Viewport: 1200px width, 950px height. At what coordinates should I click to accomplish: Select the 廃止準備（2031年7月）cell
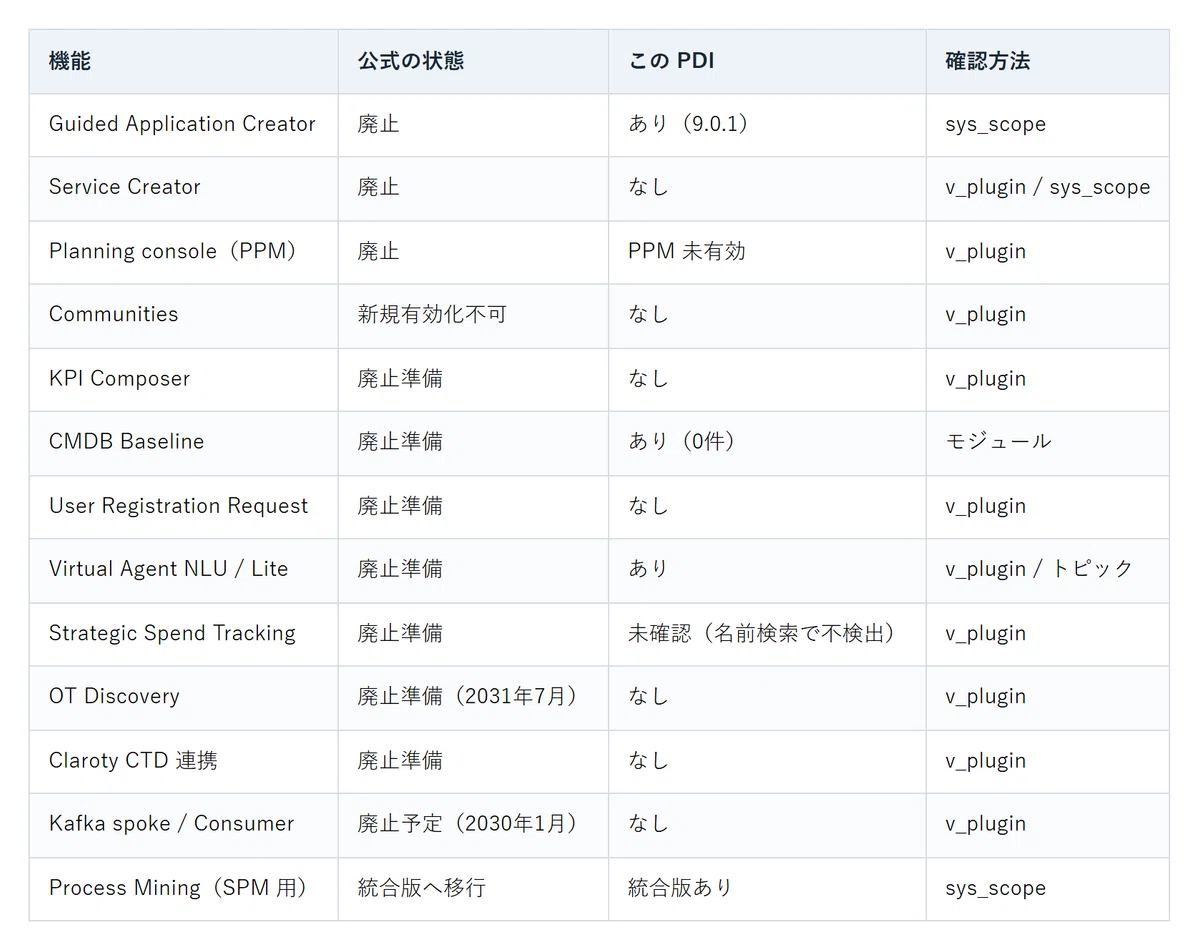point(471,696)
